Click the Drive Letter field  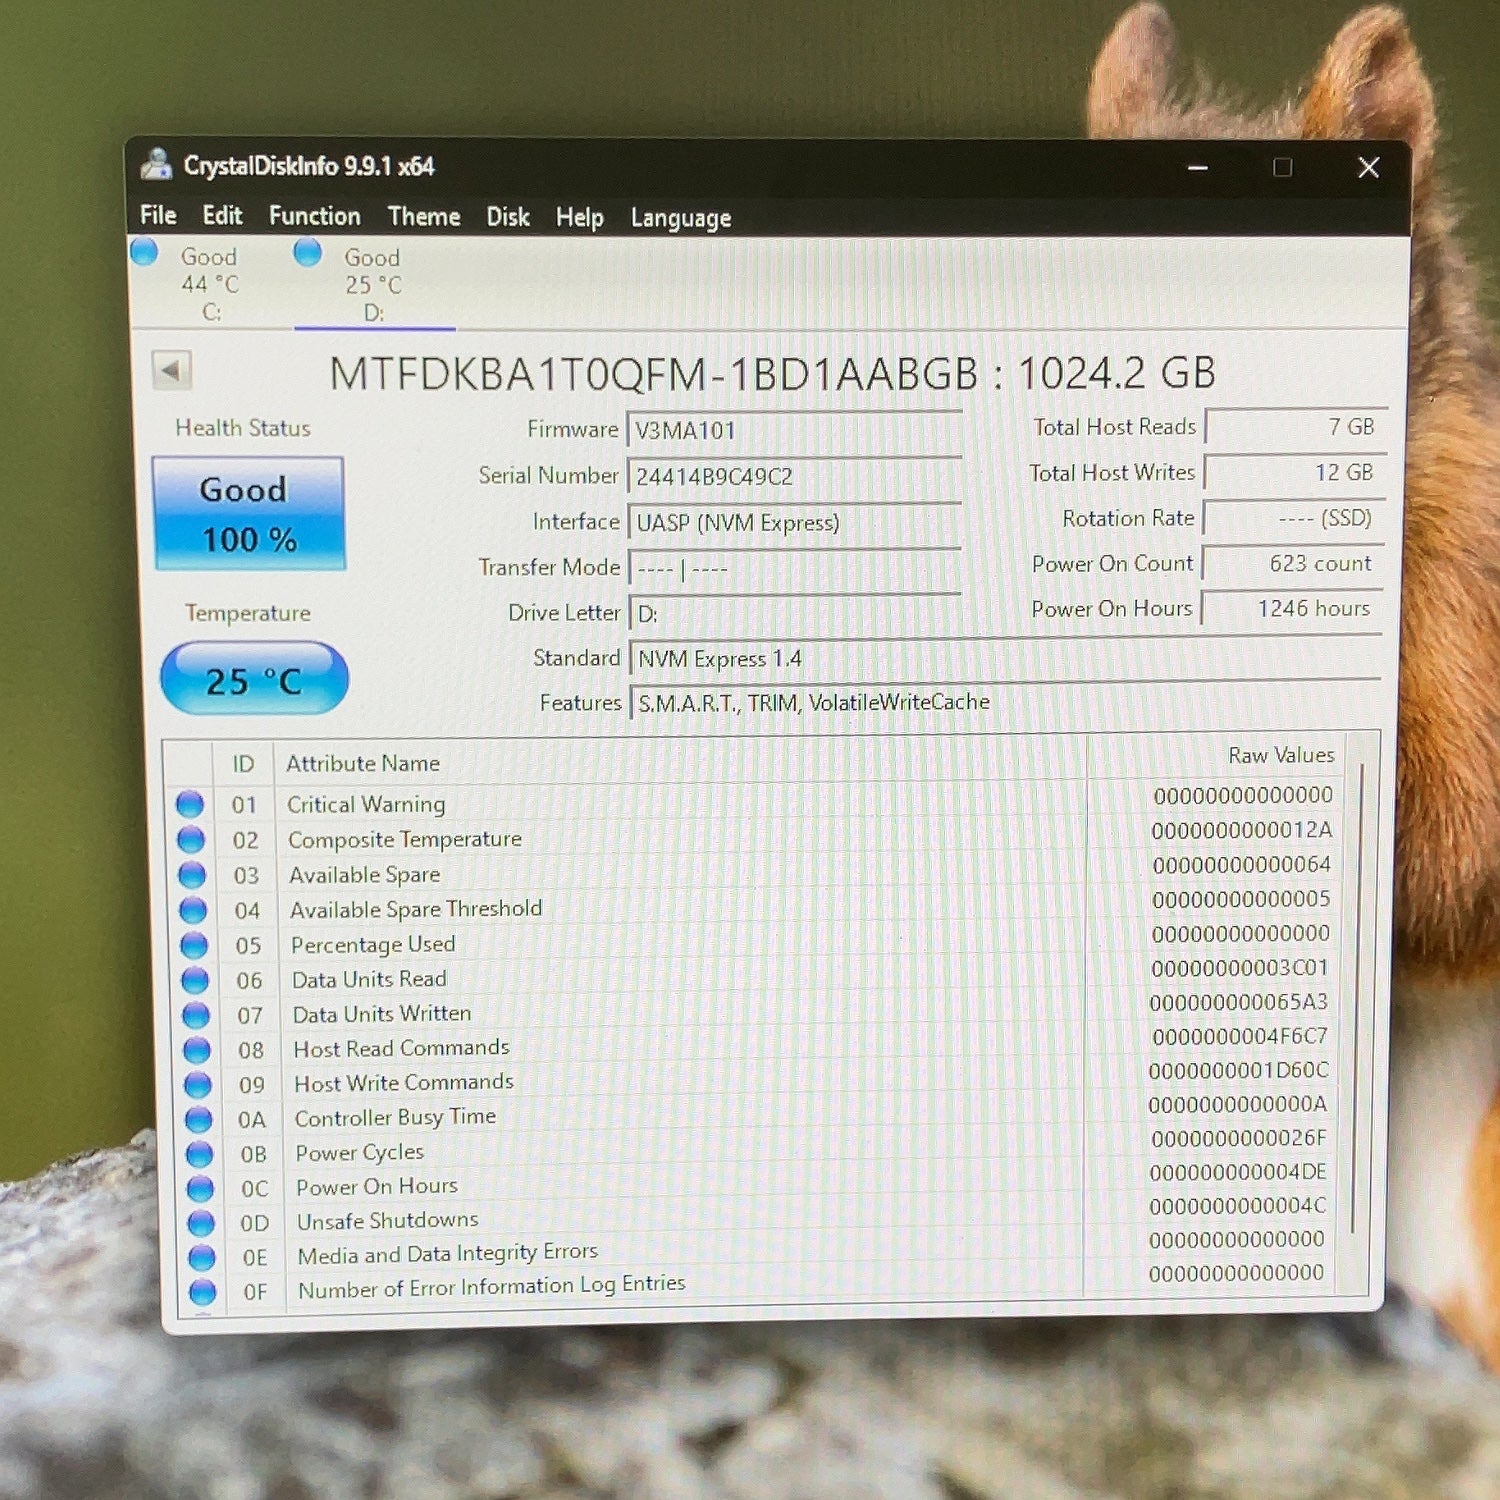point(795,613)
